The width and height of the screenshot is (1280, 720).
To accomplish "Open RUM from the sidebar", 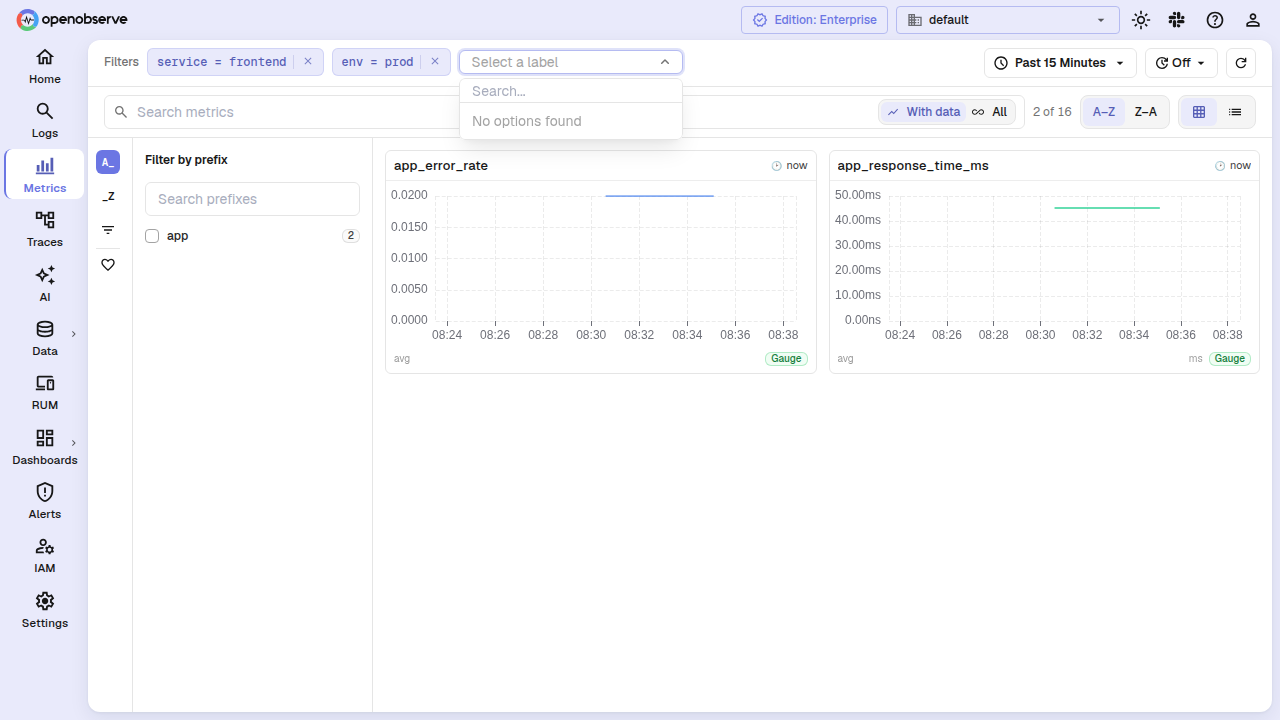I will point(44,392).
